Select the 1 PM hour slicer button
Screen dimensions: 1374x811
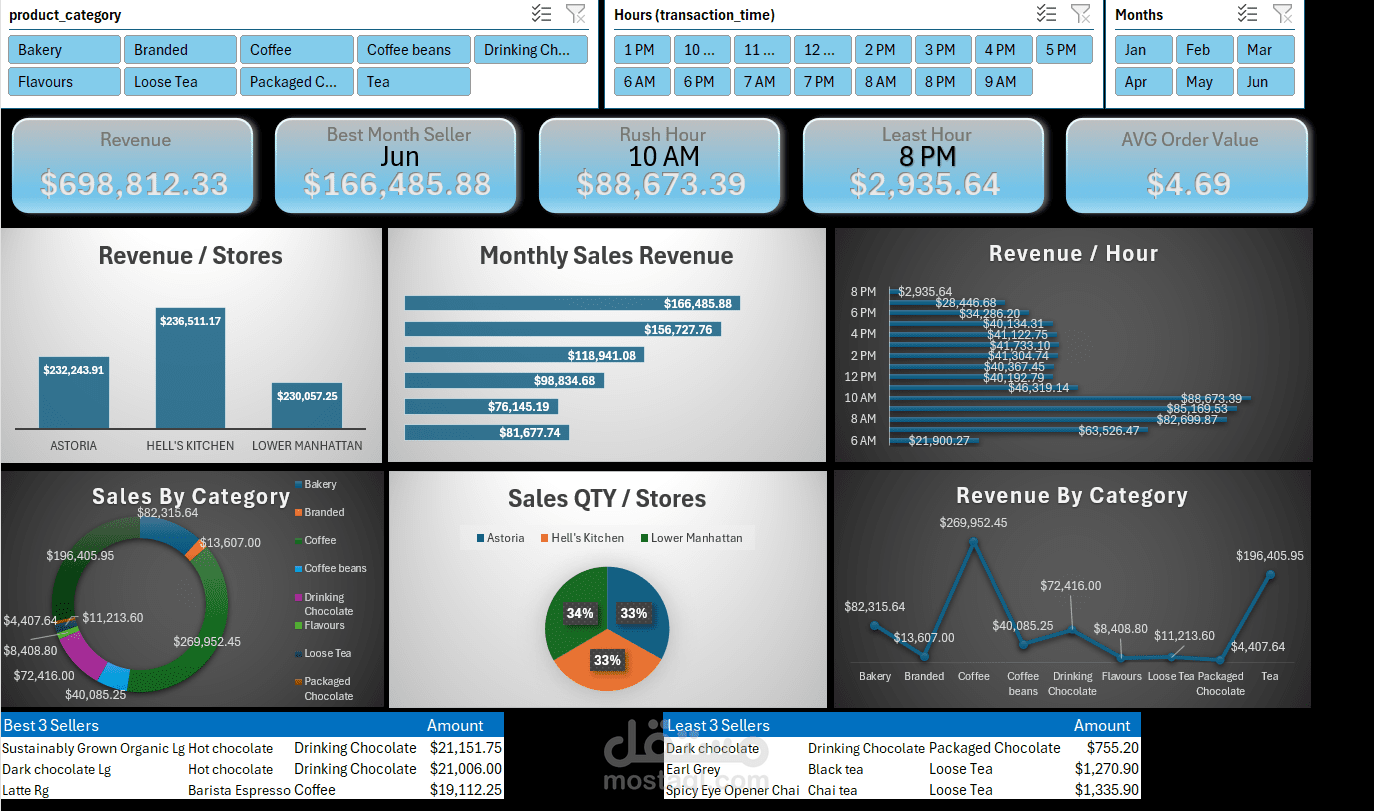[642, 50]
